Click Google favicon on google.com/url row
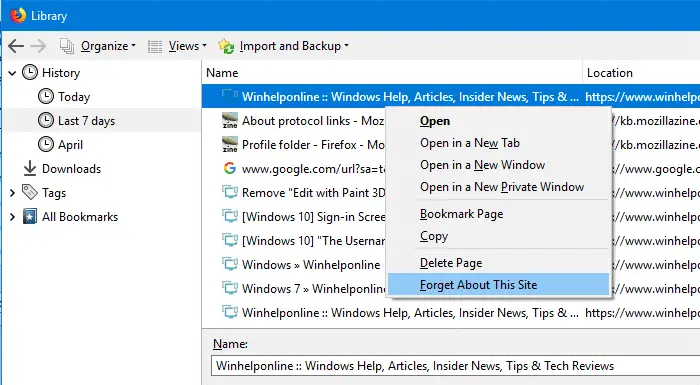700x385 pixels. 229,168
